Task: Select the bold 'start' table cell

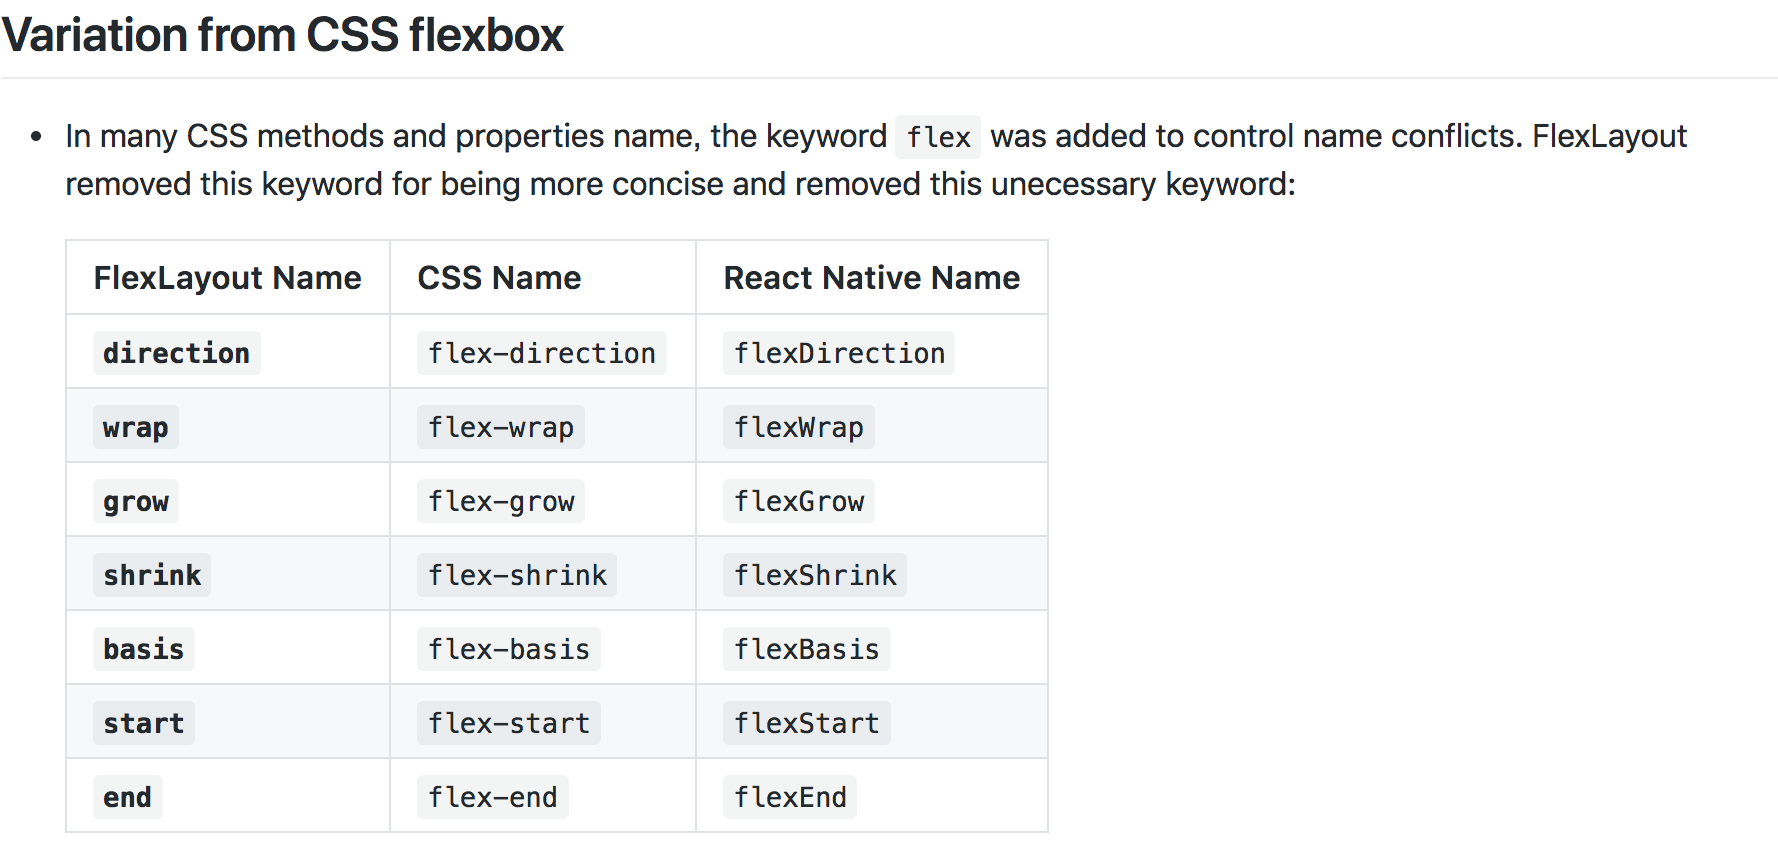Action: (x=143, y=723)
